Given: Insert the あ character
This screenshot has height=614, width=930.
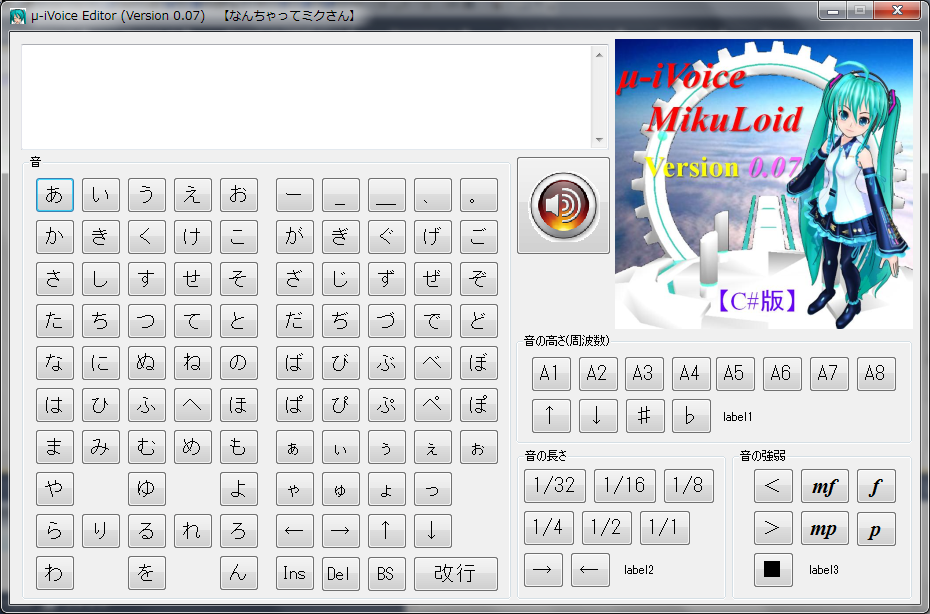Looking at the screenshot, I should click(x=55, y=195).
